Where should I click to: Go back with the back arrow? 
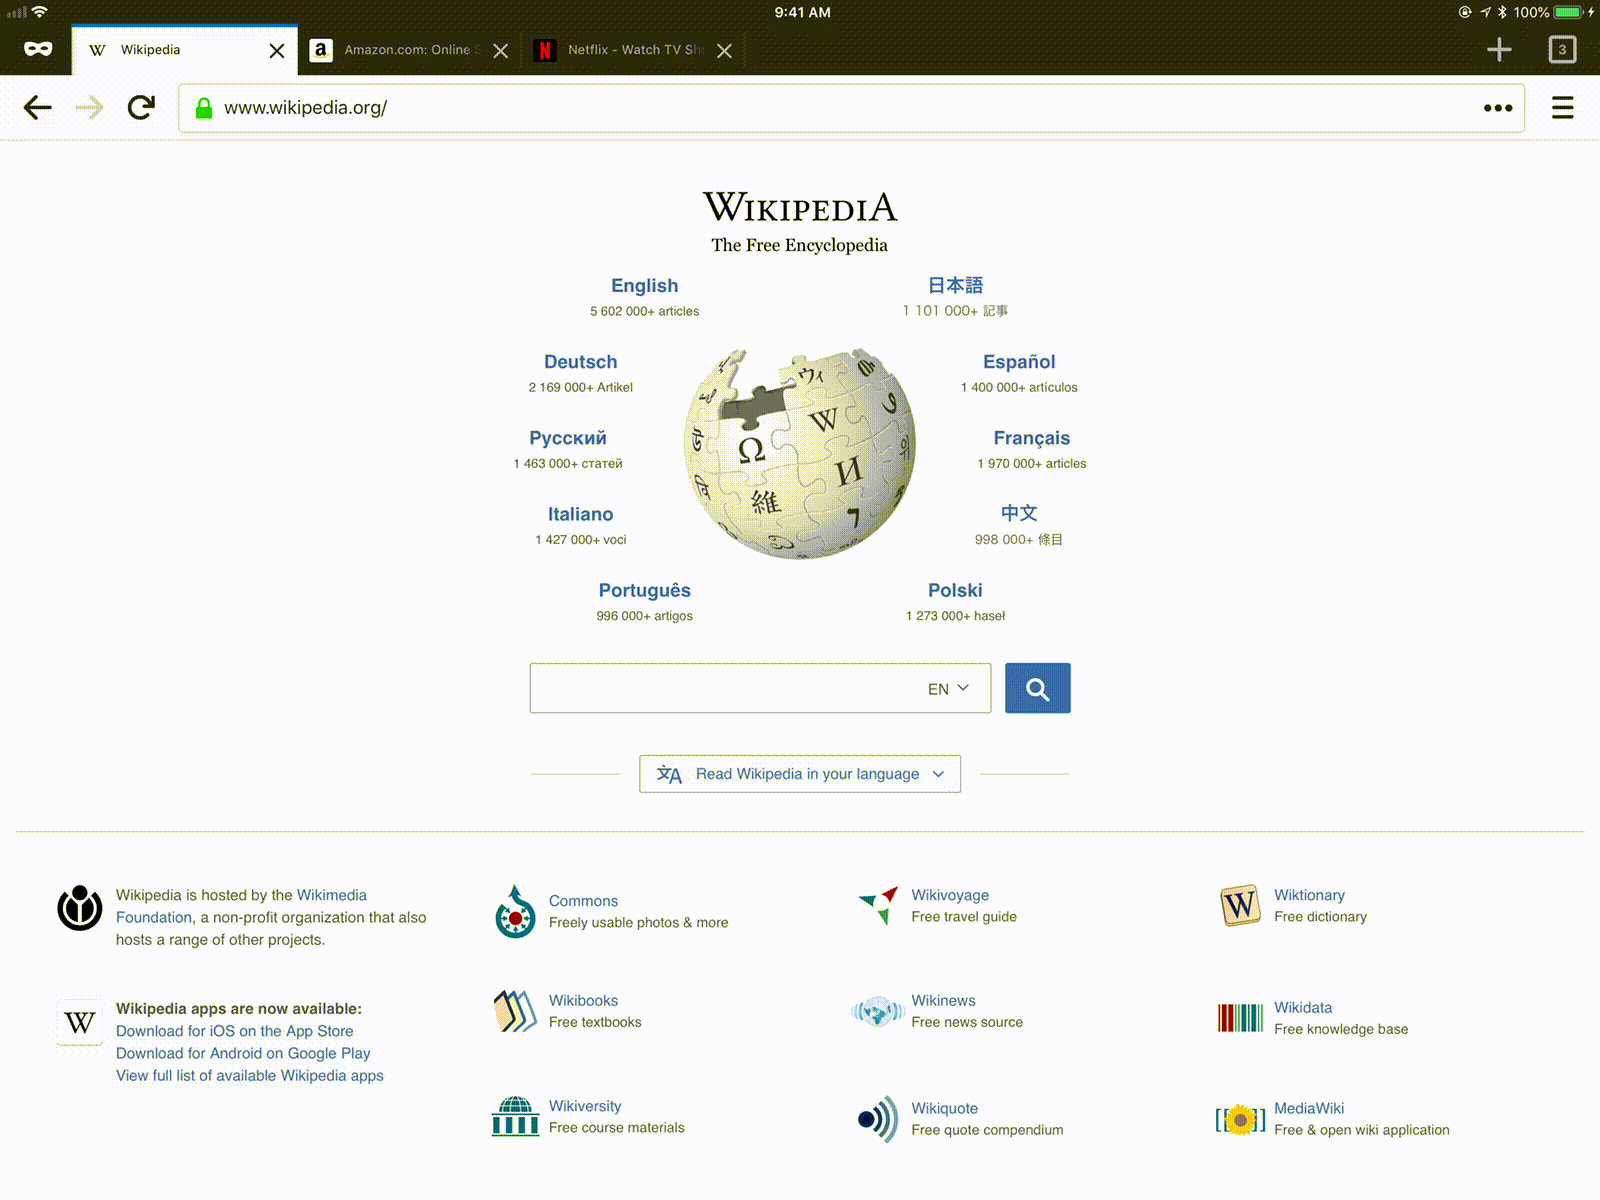[37, 108]
